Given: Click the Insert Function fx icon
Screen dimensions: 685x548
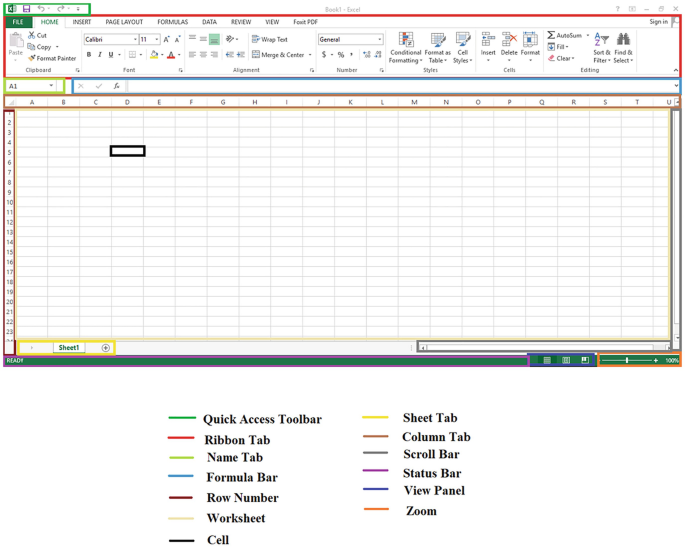Looking at the screenshot, I should [x=117, y=86].
